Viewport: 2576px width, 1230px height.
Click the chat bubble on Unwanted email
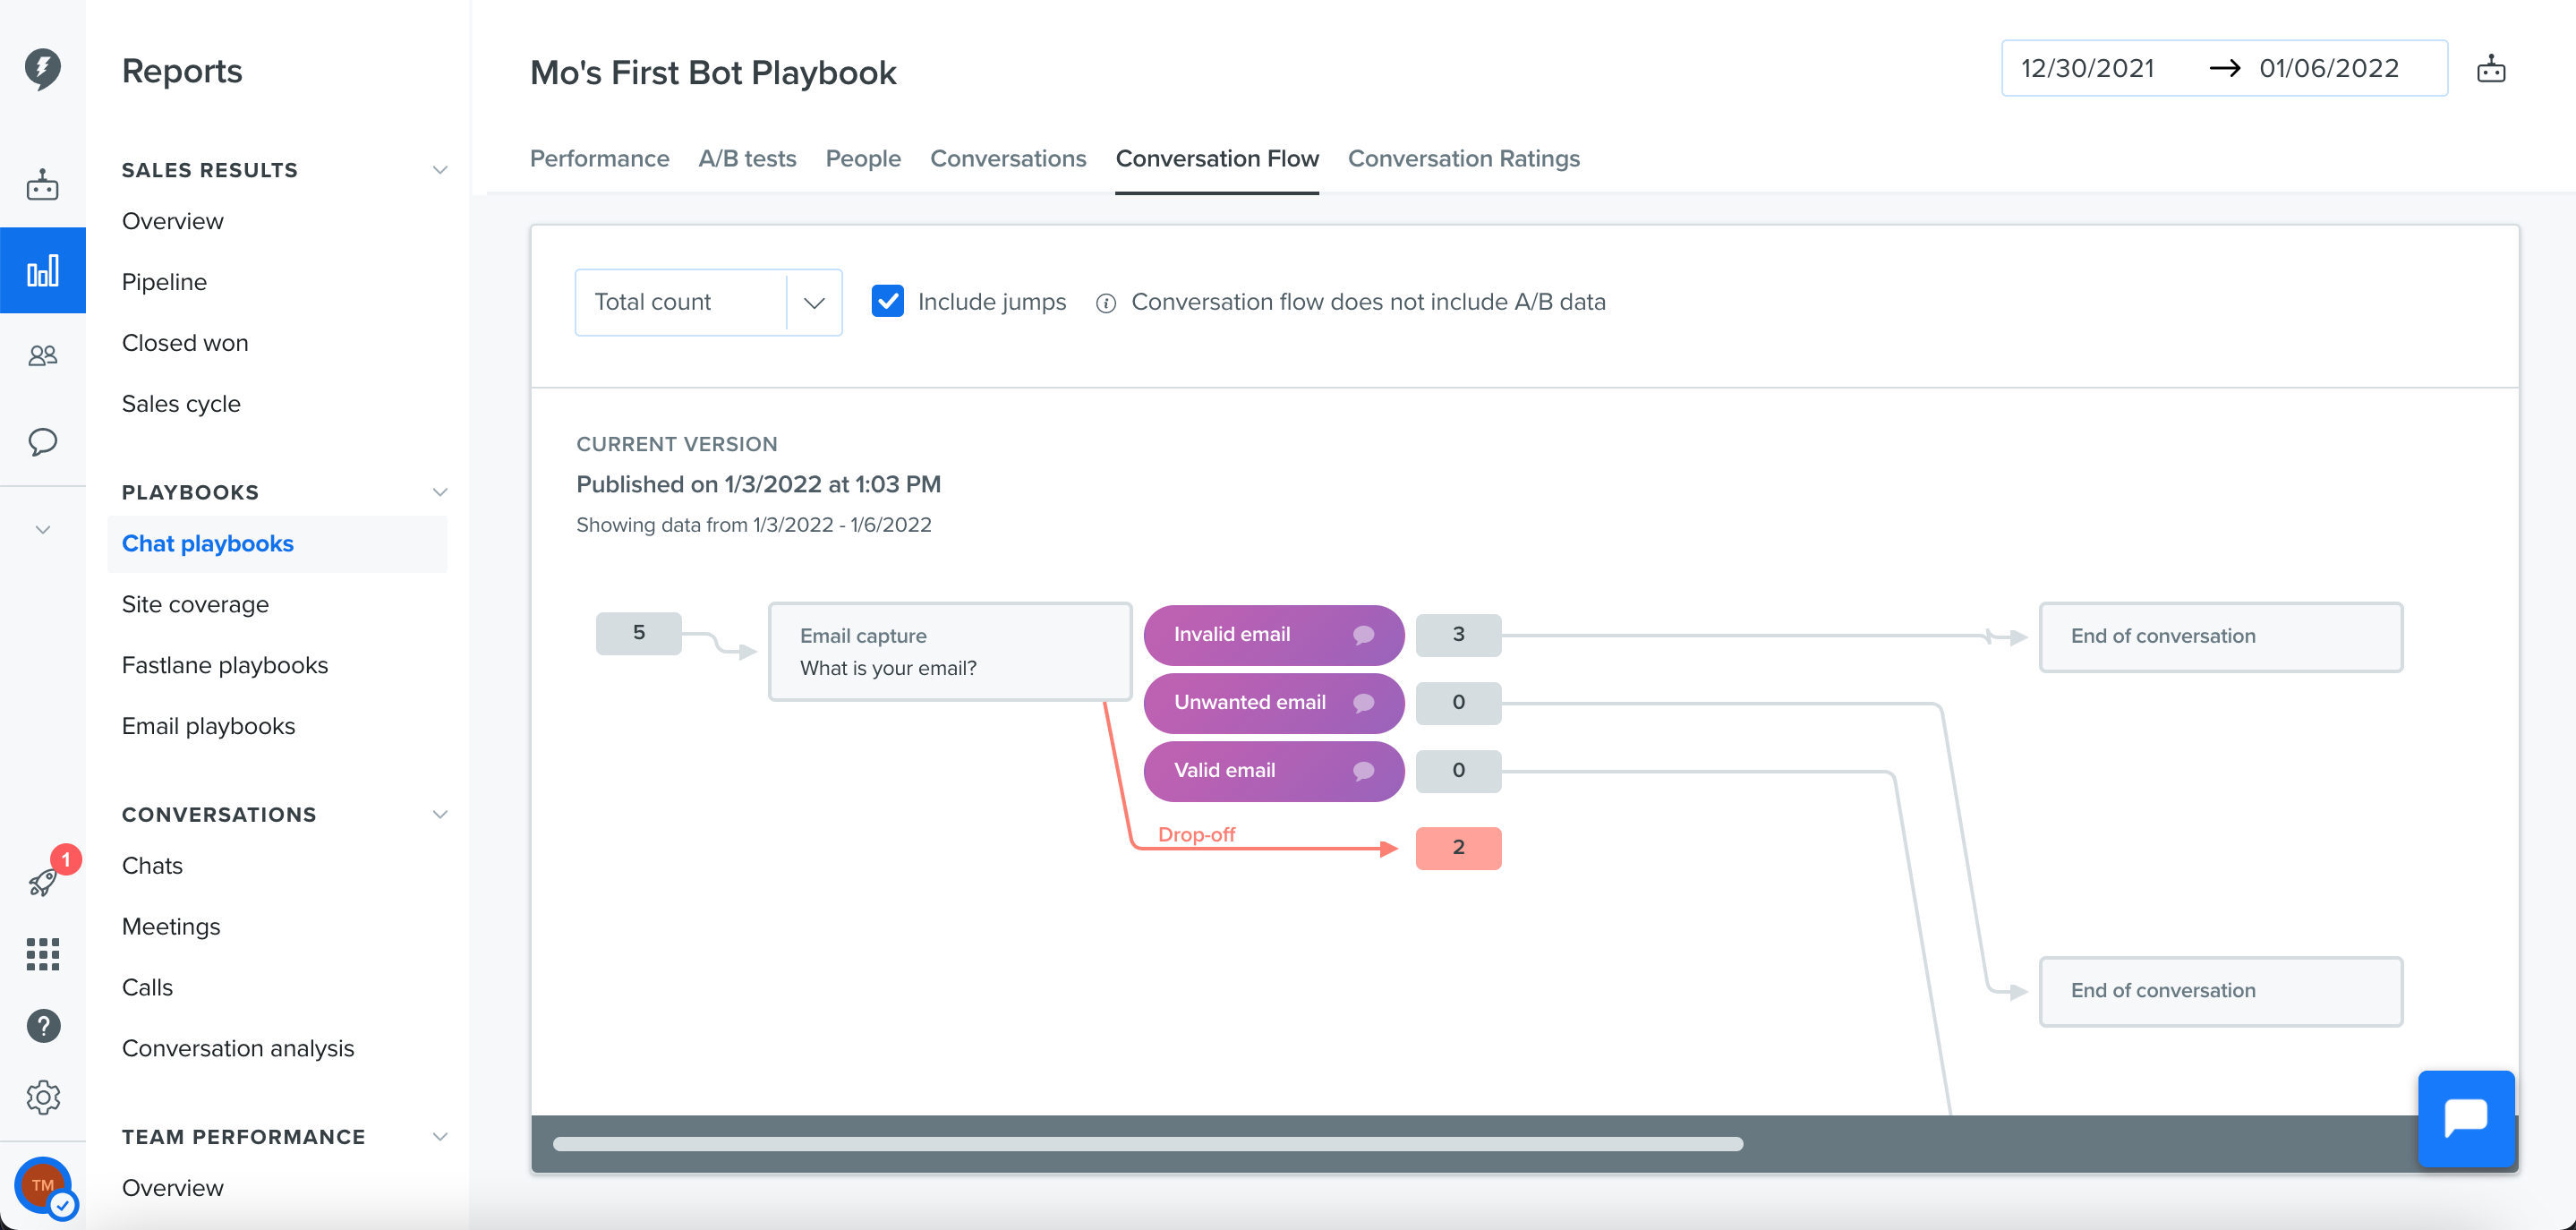pos(1363,703)
